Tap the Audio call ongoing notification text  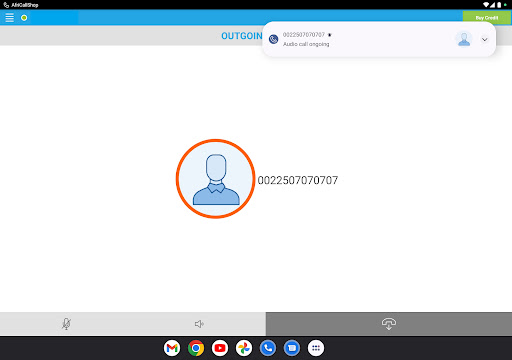306,44
